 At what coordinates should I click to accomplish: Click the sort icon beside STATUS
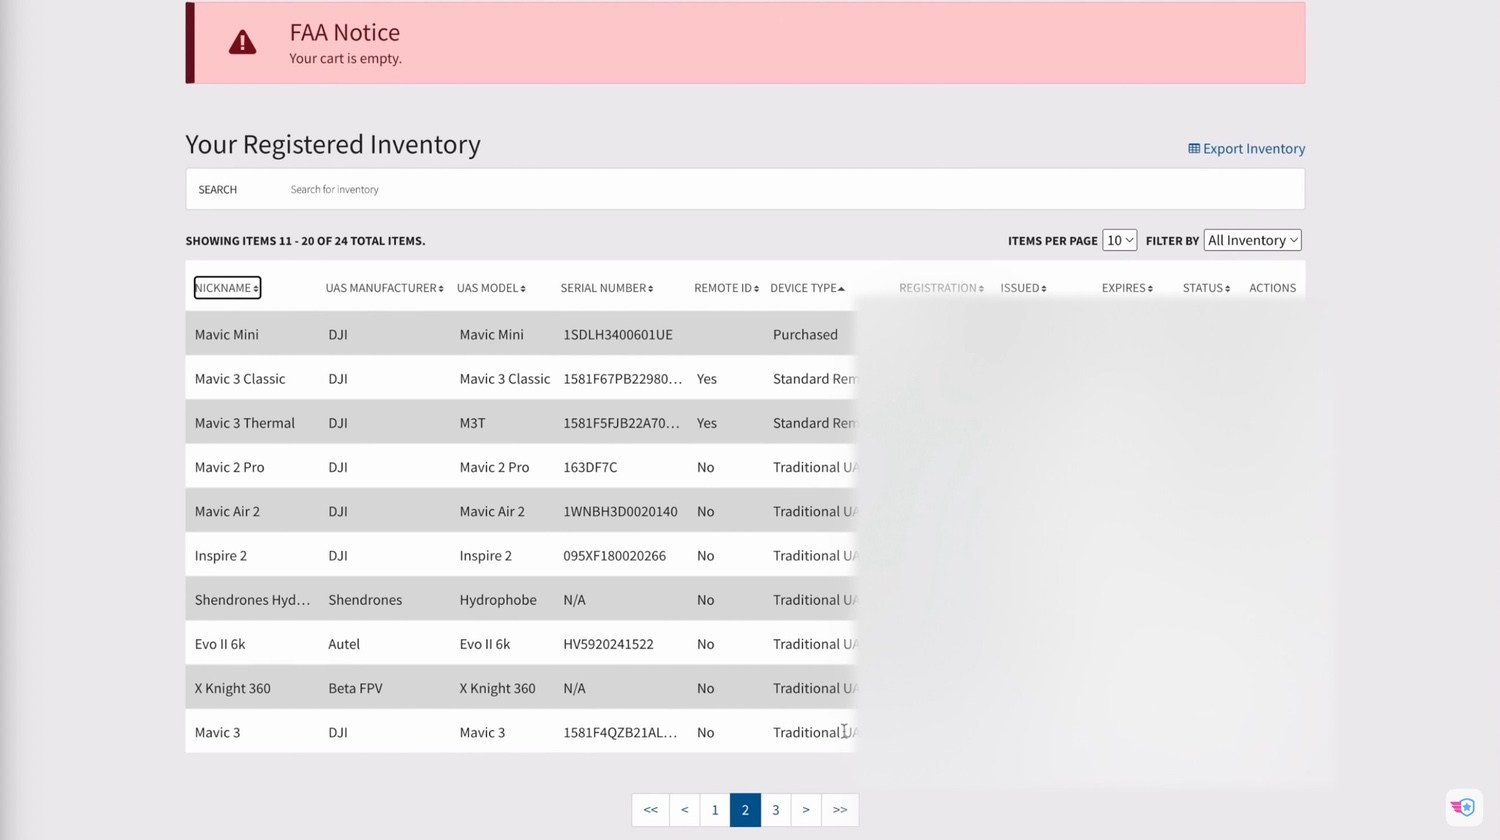(1228, 288)
